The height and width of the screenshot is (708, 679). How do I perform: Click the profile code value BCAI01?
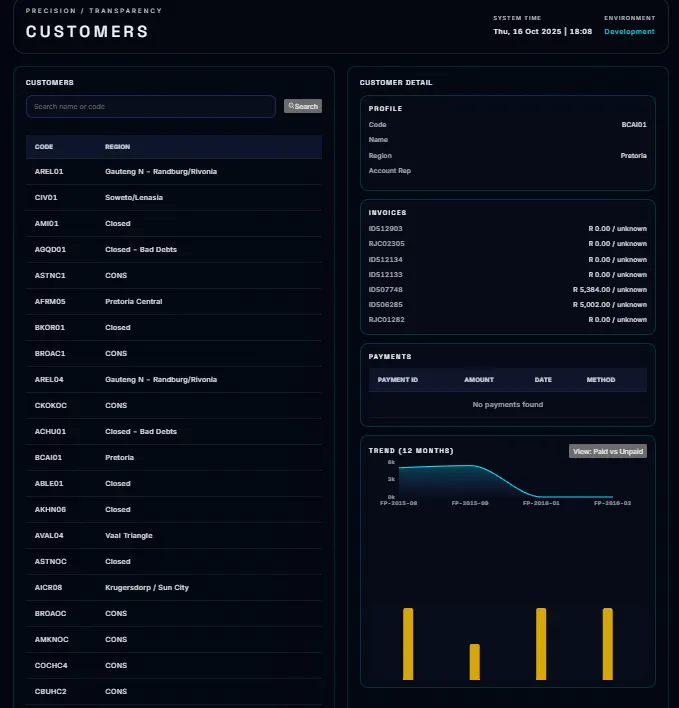coord(634,125)
